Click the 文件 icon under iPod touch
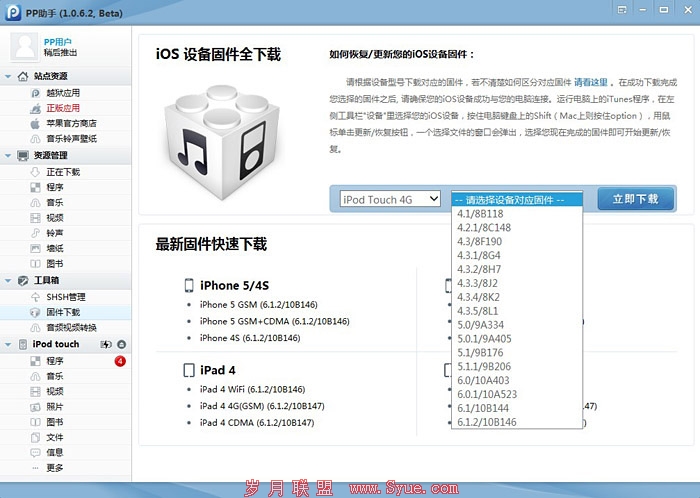 (x=35, y=437)
